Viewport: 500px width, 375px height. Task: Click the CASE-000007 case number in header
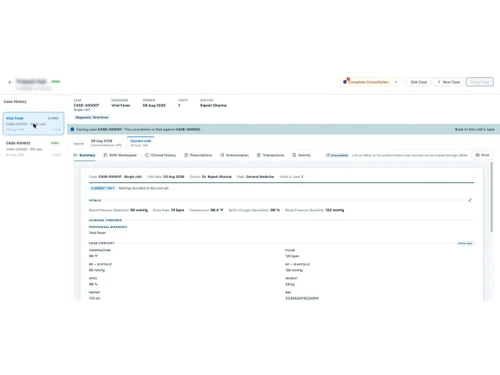click(86, 105)
